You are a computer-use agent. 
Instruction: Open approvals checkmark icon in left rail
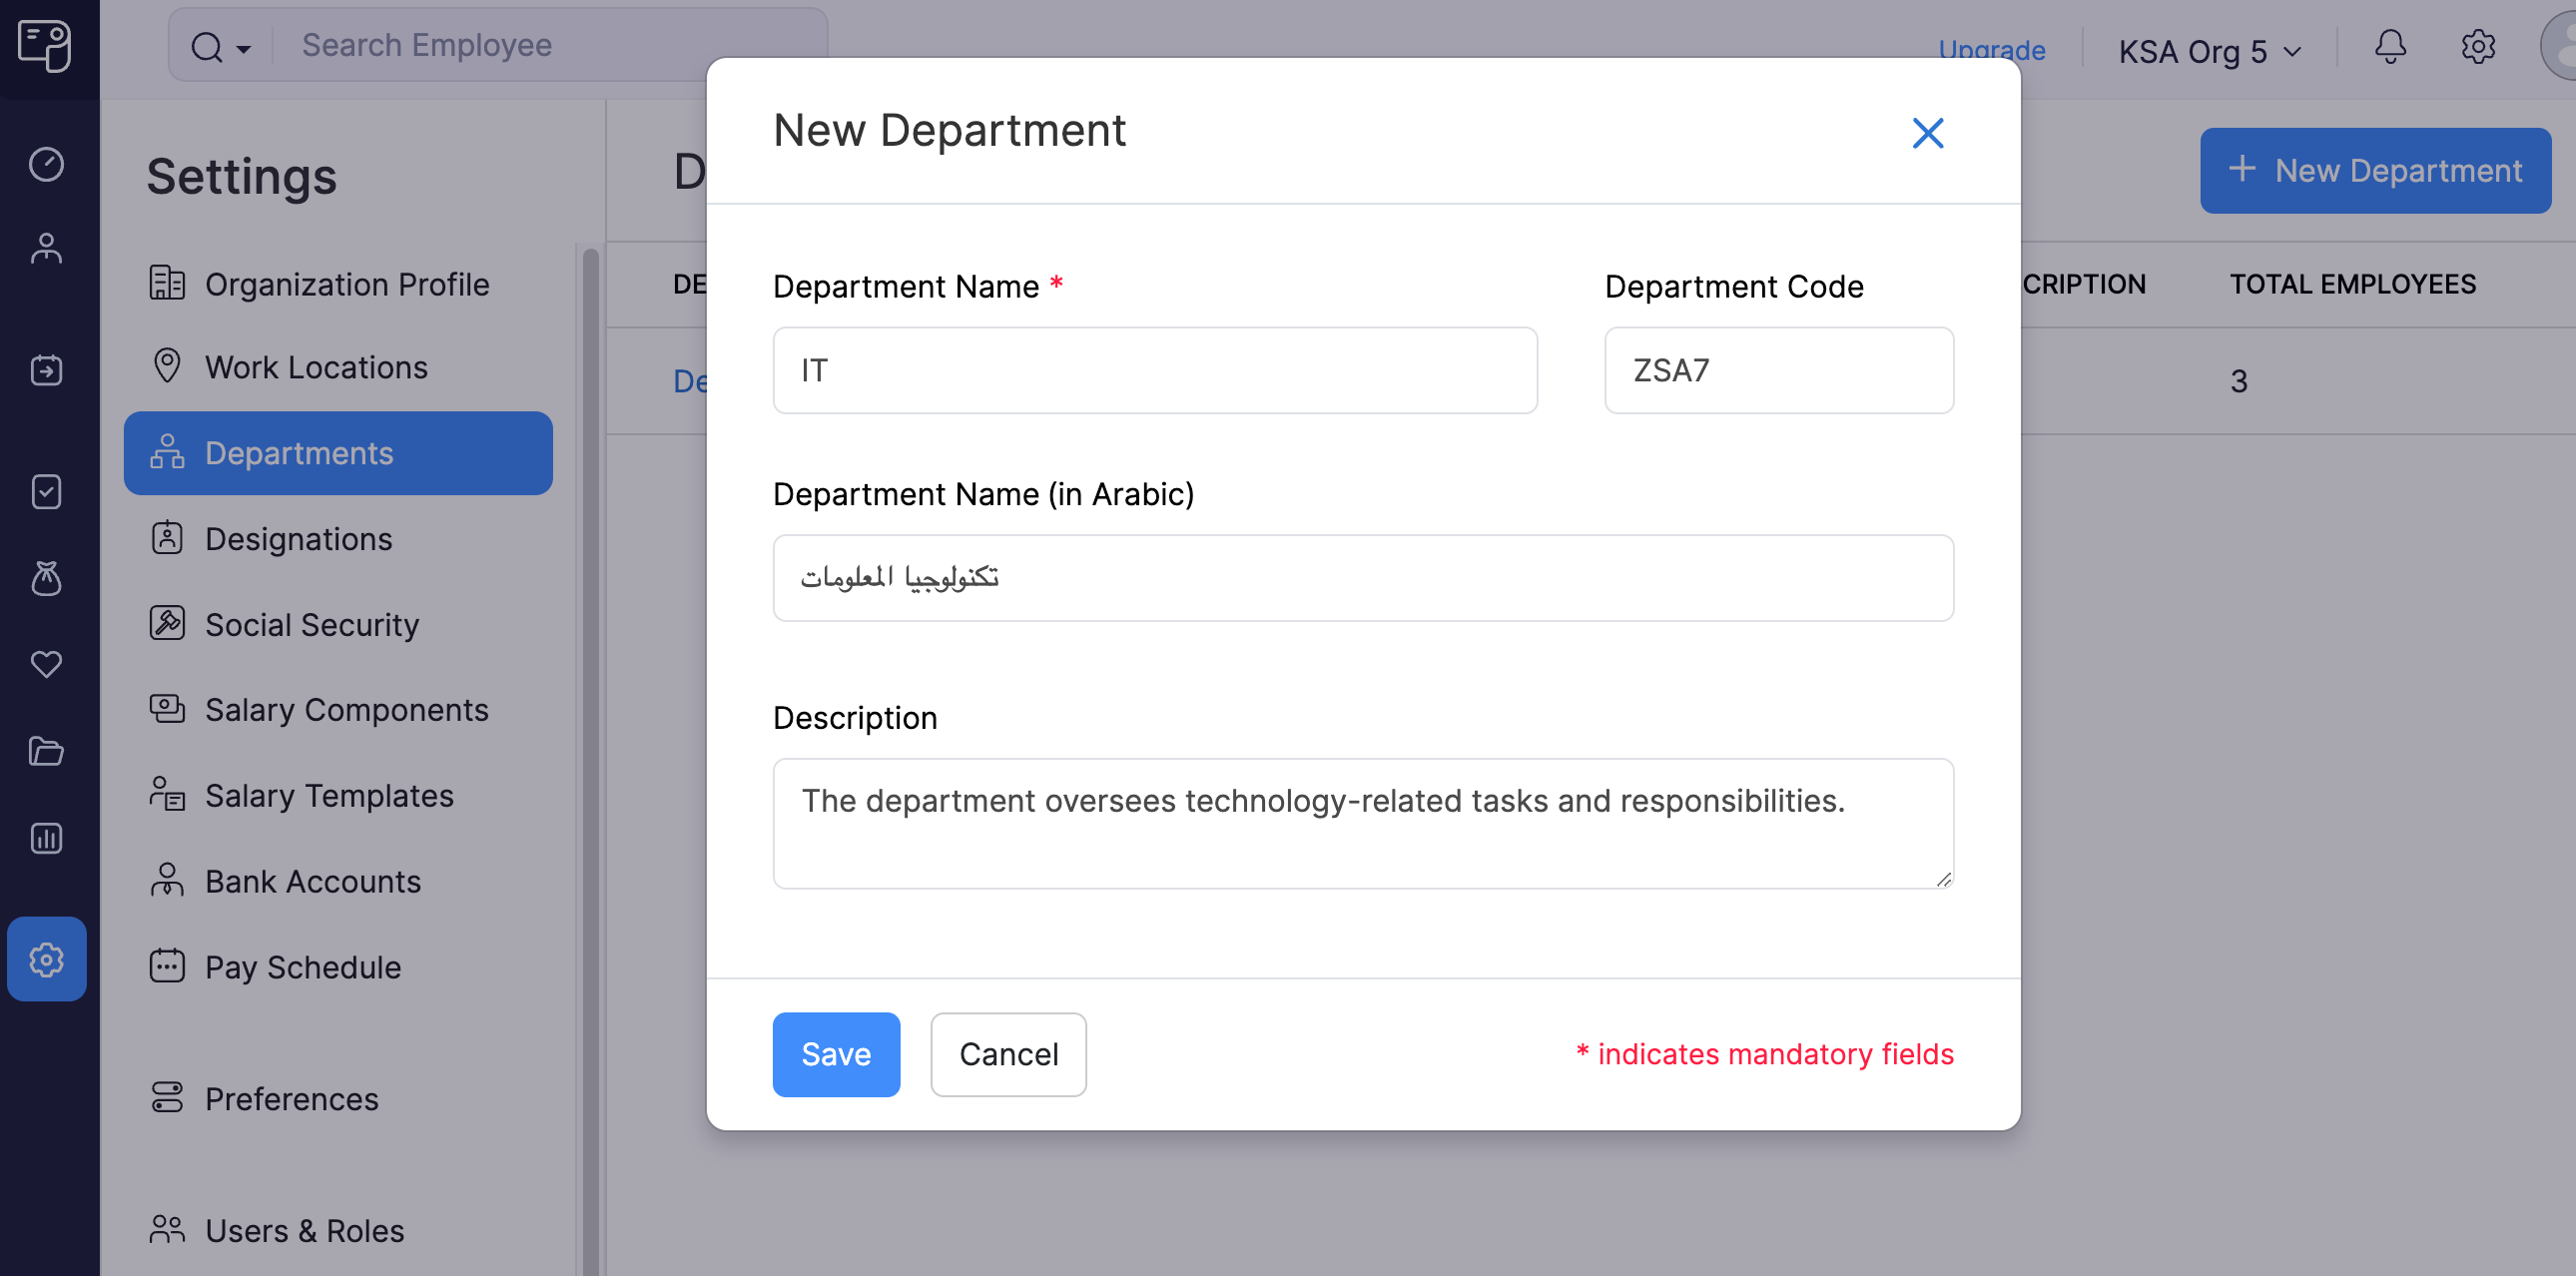46,492
